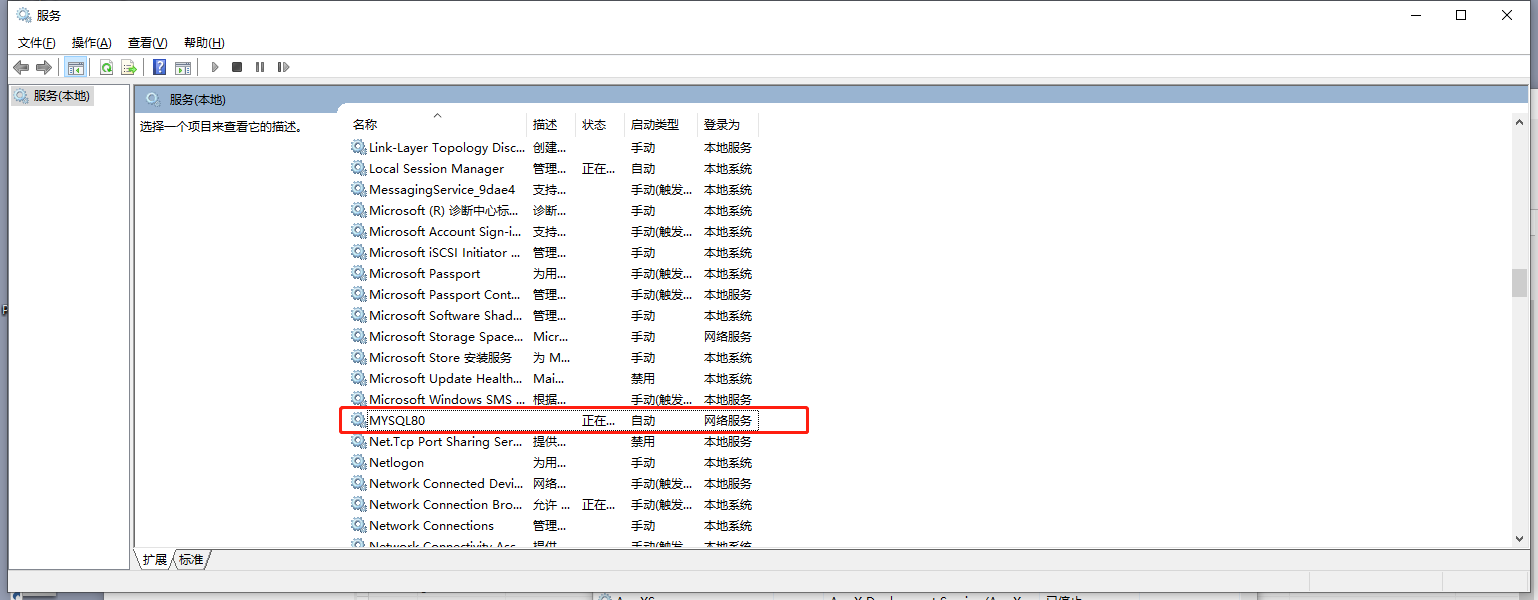Image resolution: width=1538 pixels, height=600 pixels.
Task: Open the 查看 menu
Action: point(146,42)
